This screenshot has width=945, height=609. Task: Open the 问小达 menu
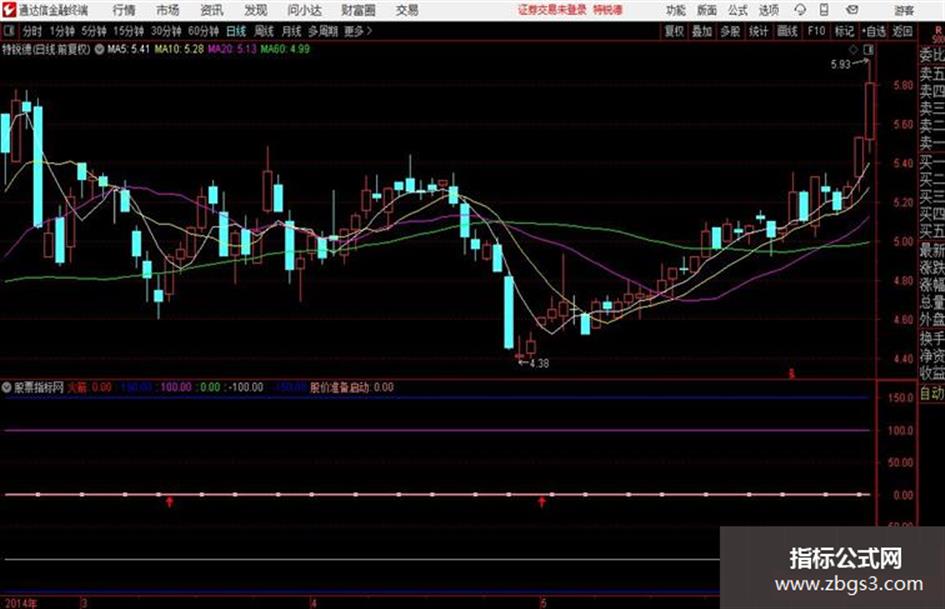point(304,10)
